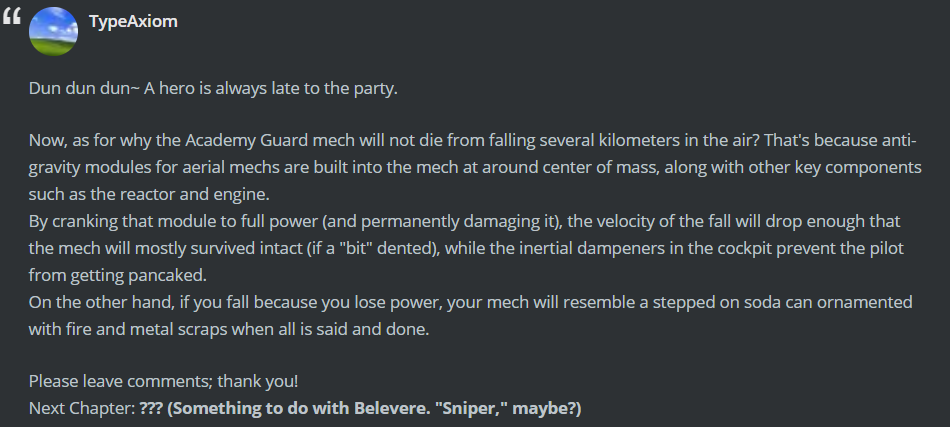The width and height of the screenshot is (950, 427).
Task: Click the opening quotation mark icon
Action: (12, 19)
